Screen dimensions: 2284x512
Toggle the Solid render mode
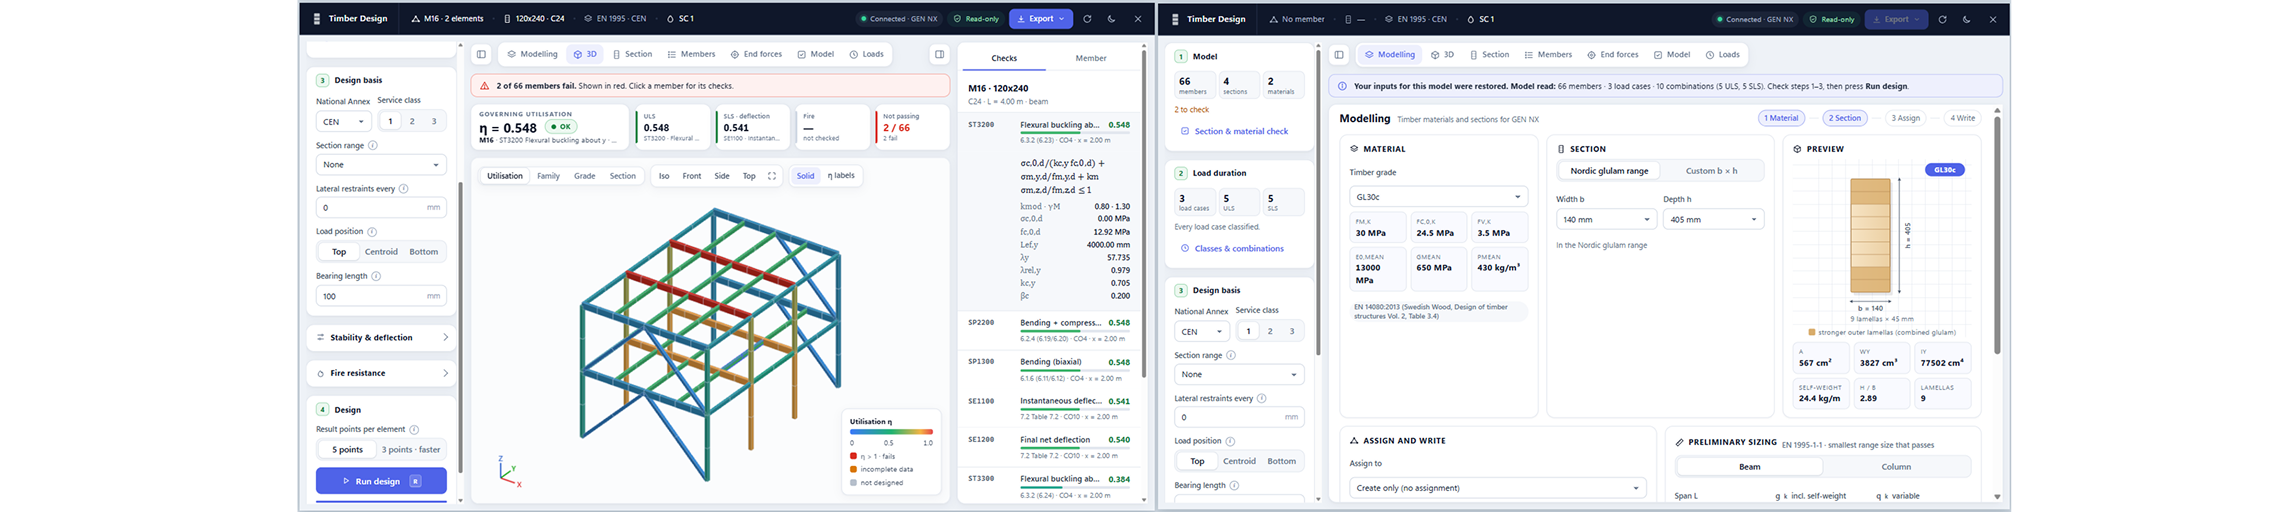(805, 176)
